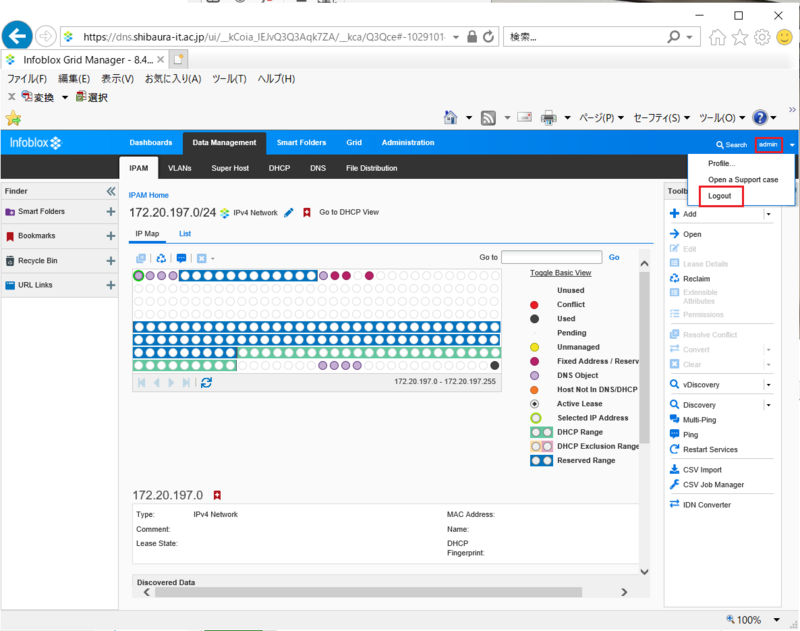Select Logout from the admin menu

pyautogui.click(x=719, y=196)
